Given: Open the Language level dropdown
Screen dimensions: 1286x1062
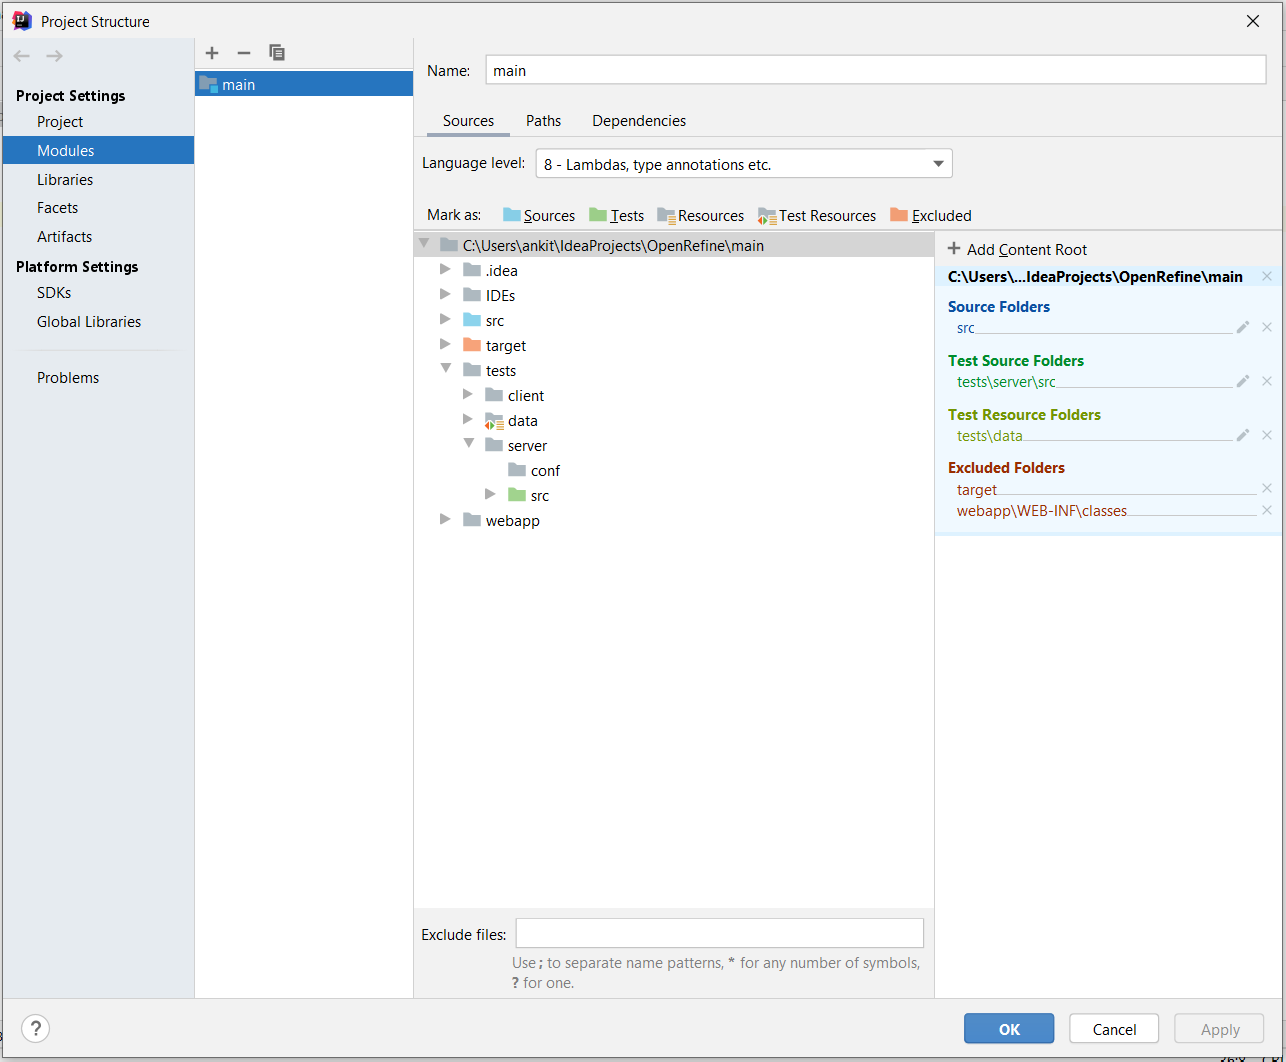Looking at the screenshot, I should click(x=938, y=163).
